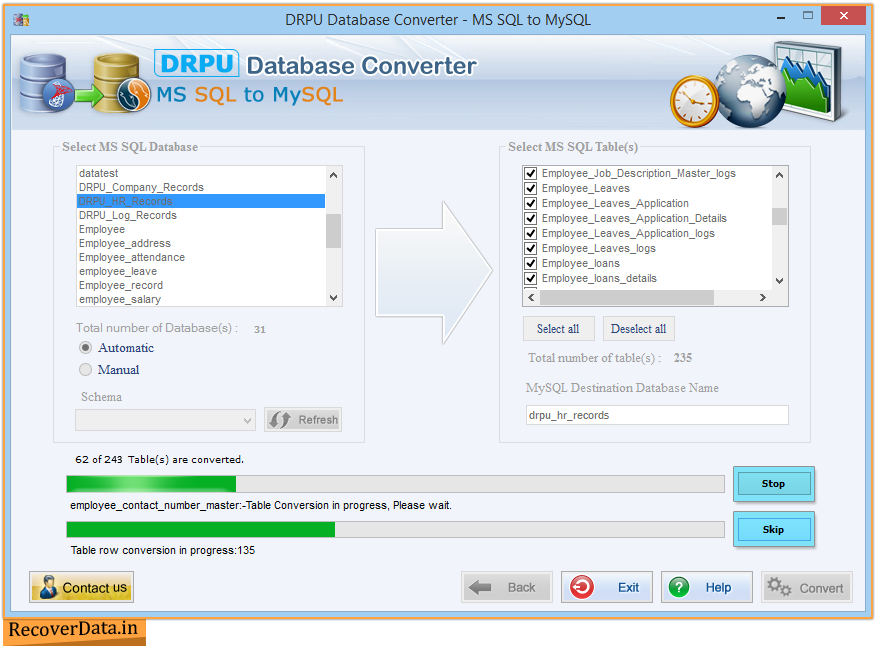
Task: Uncheck Employee_Leaves_Application_logs table
Action: pyautogui.click(x=531, y=234)
